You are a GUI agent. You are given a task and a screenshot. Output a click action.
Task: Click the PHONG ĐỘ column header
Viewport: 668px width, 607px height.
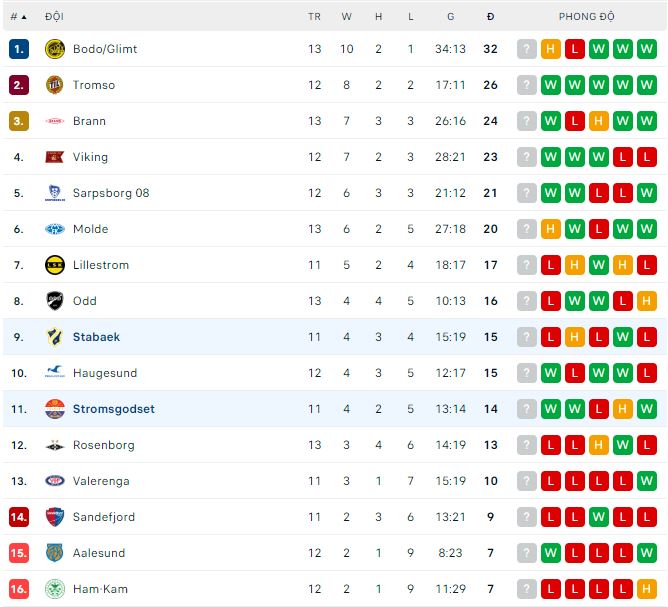pyautogui.click(x=587, y=17)
